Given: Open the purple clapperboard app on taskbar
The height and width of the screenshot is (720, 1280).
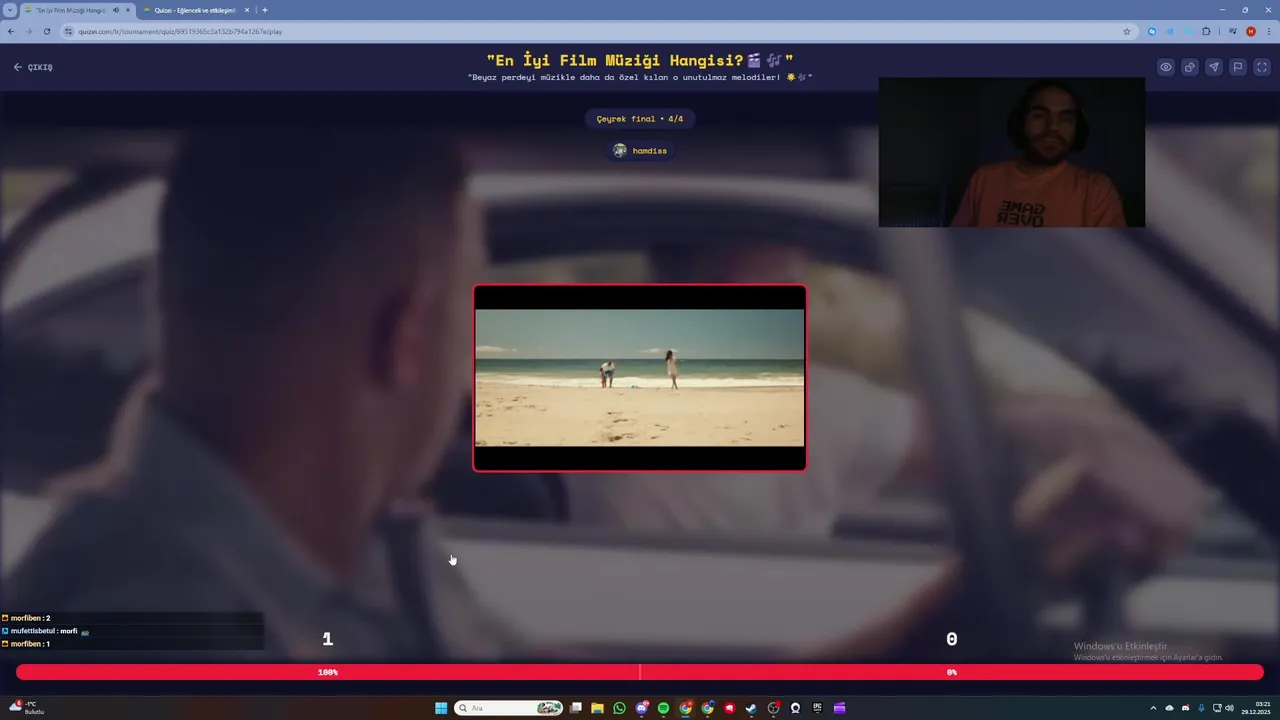Looking at the screenshot, I should click(839, 708).
